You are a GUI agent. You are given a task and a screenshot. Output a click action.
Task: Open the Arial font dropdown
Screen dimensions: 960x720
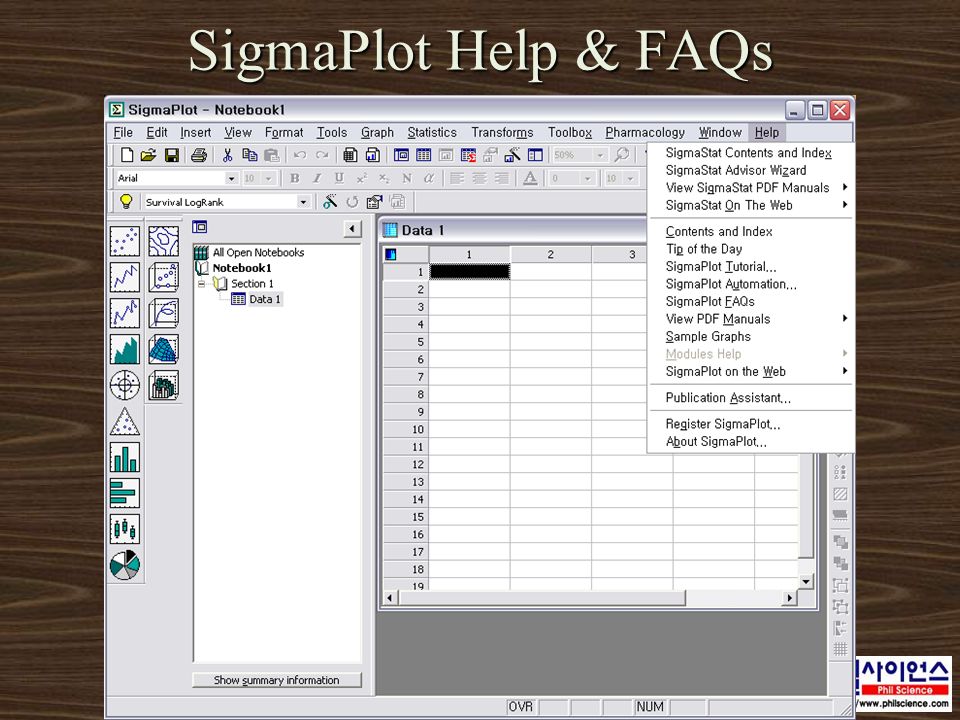[x=231, y=178]
